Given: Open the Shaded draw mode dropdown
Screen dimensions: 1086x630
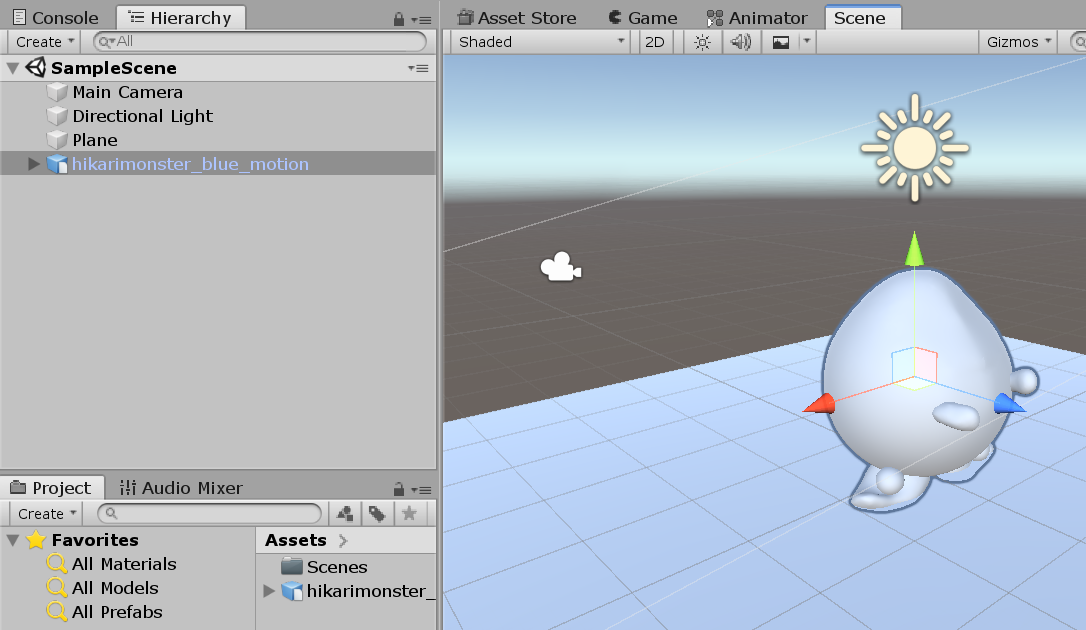Looking at the screenshot, I should pyautogui.click(x=540, y=41).
